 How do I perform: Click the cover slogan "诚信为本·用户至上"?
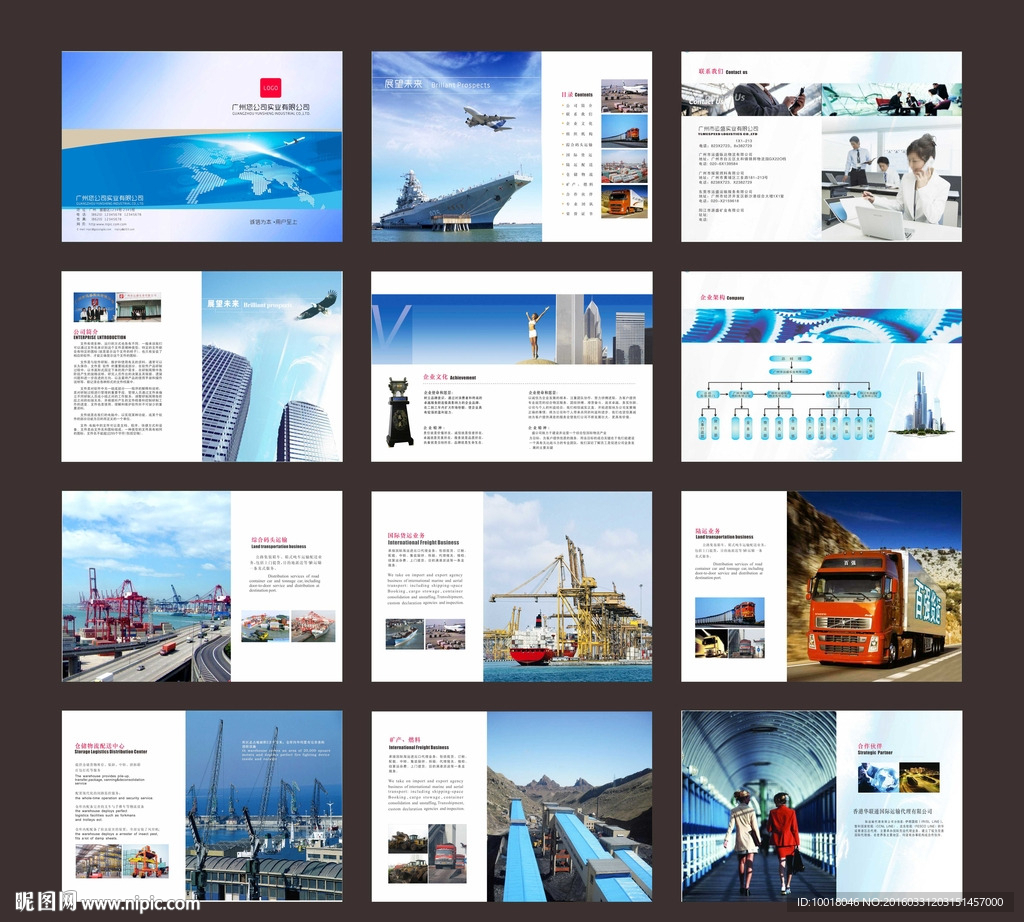click(273, 222)
